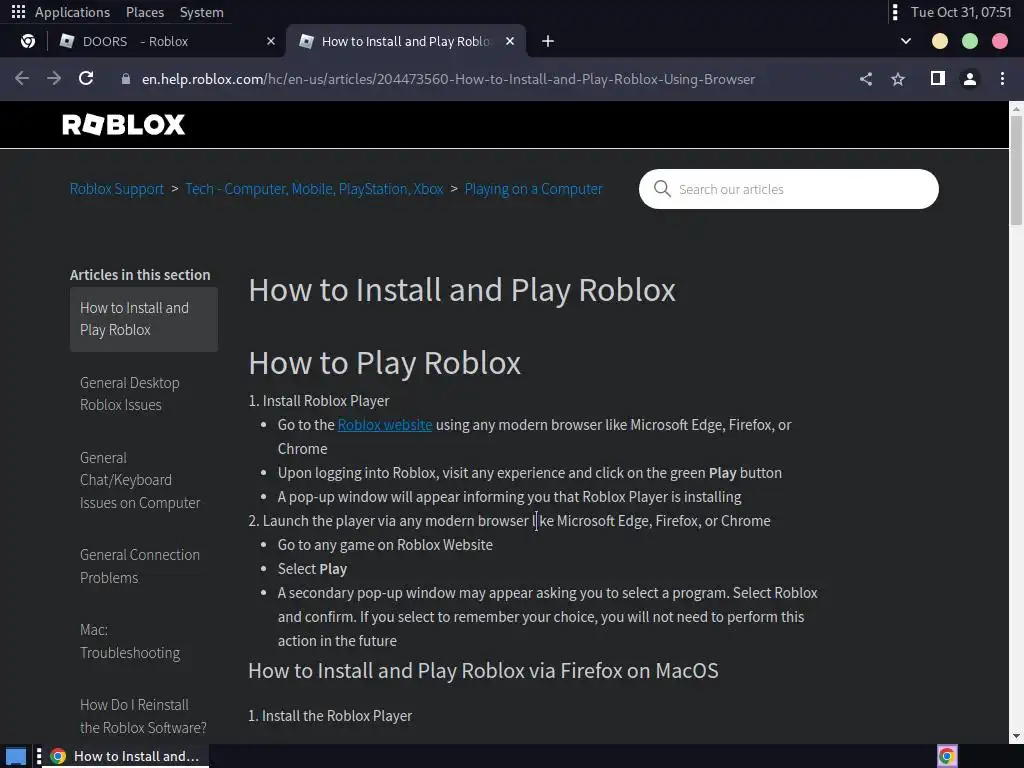Open How Do I Reinstall the Roblox Software
The image size is (1024, 768).
pyautogui.click(x=143, y=716)
